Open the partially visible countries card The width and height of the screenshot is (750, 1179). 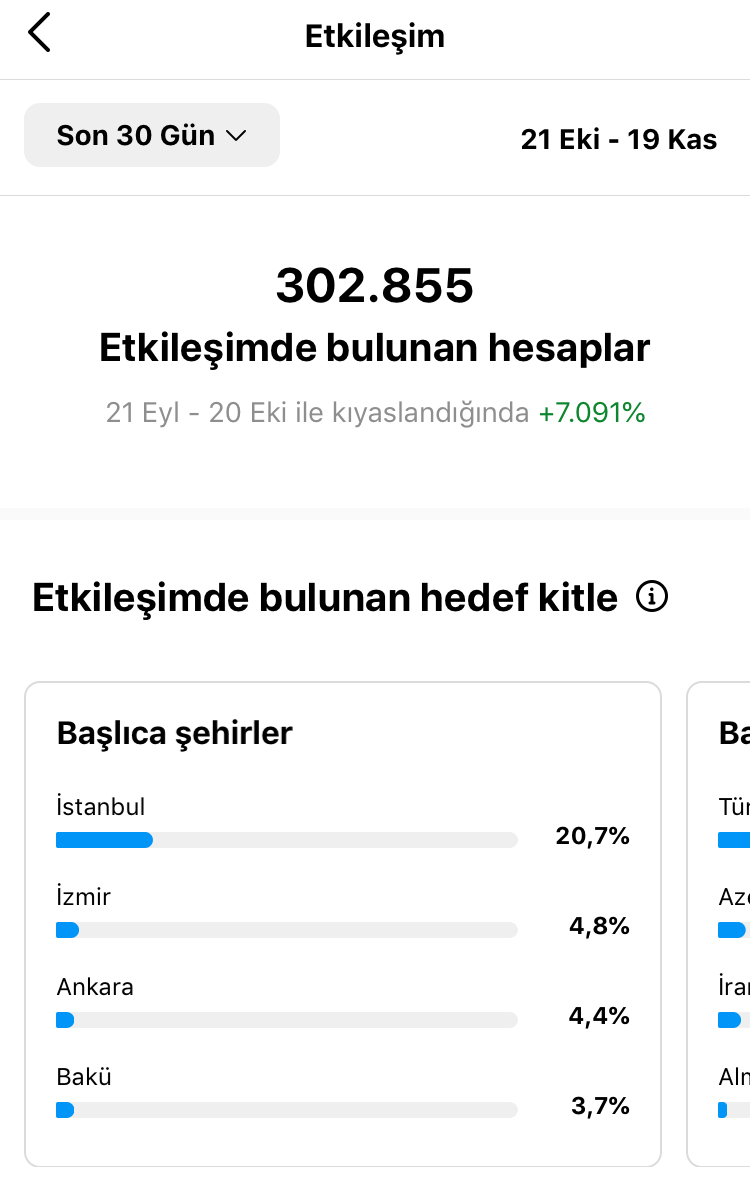tap(719, 924)
